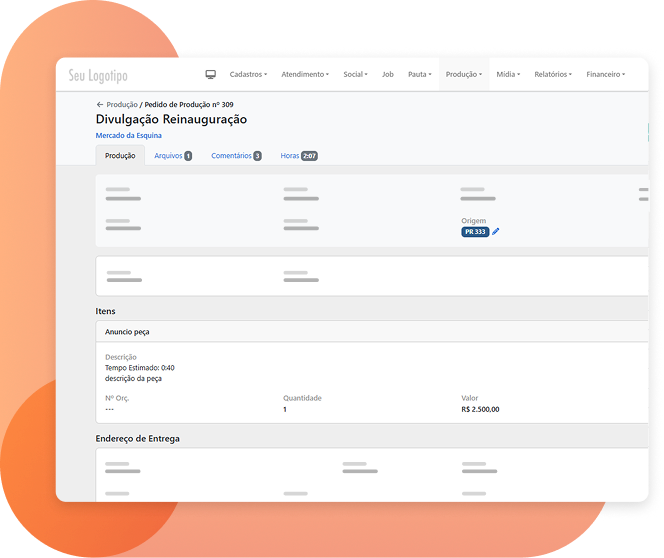Click the pencil edit icon beside PR 333
Viewport: 664px width, 558px height.
pyautogui.click(x=496, y=232)
